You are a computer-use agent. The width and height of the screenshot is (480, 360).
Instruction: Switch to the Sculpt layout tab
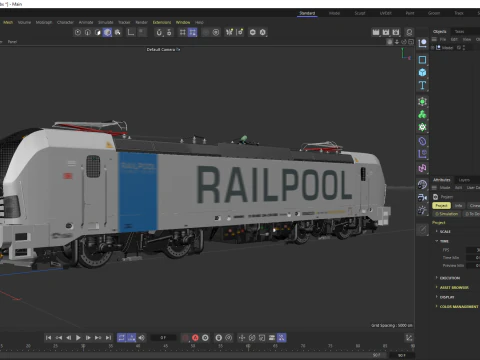(x=360, y=13)
